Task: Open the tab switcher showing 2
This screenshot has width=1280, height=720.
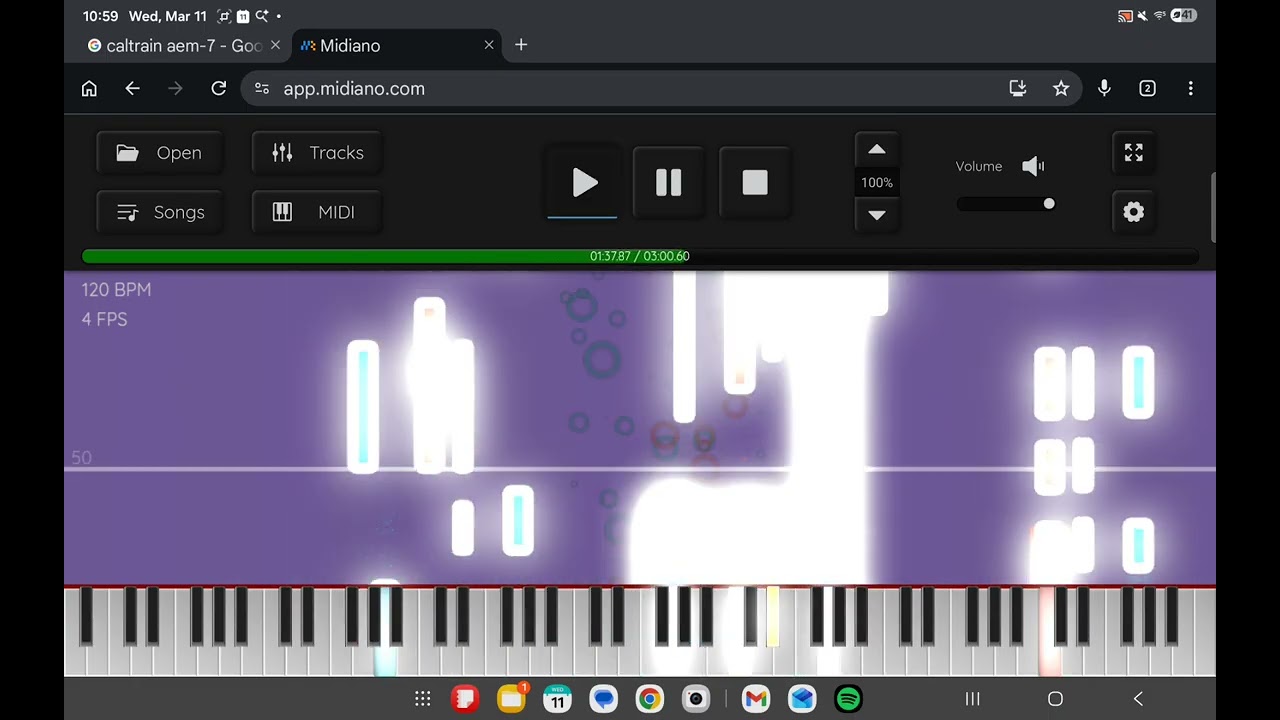Action: 1147,89
